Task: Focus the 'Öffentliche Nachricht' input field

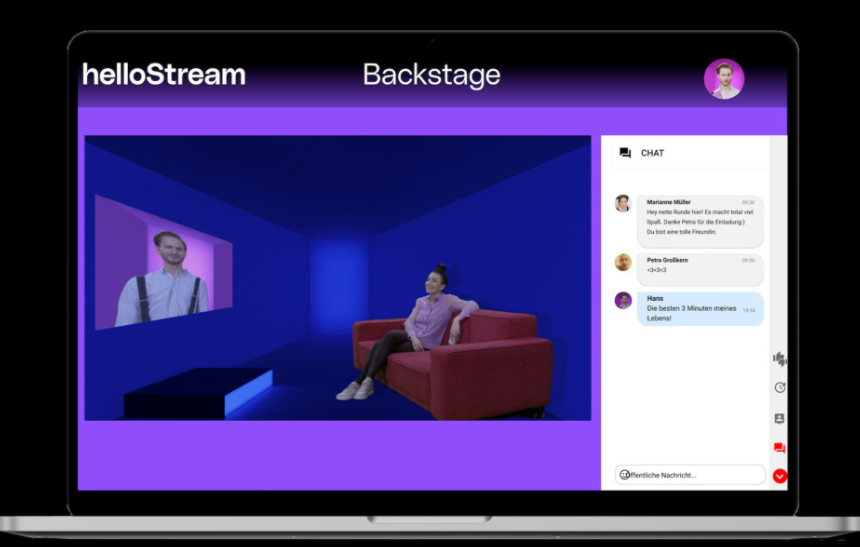Action: pos(690,475)
